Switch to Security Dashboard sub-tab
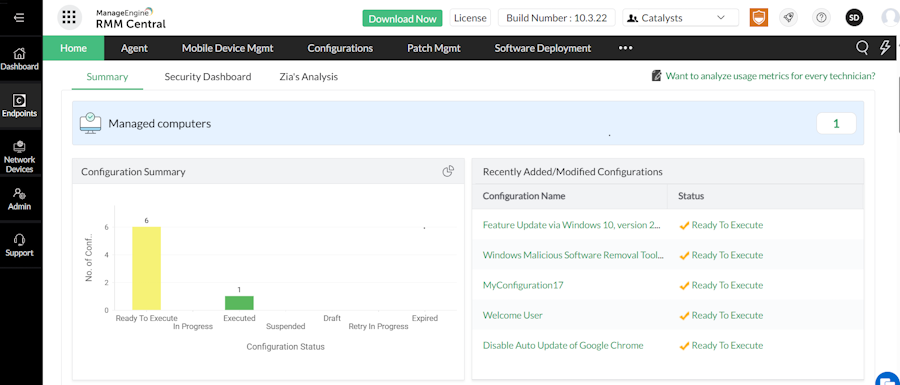The image size is (900, 385). coord(208,76)
